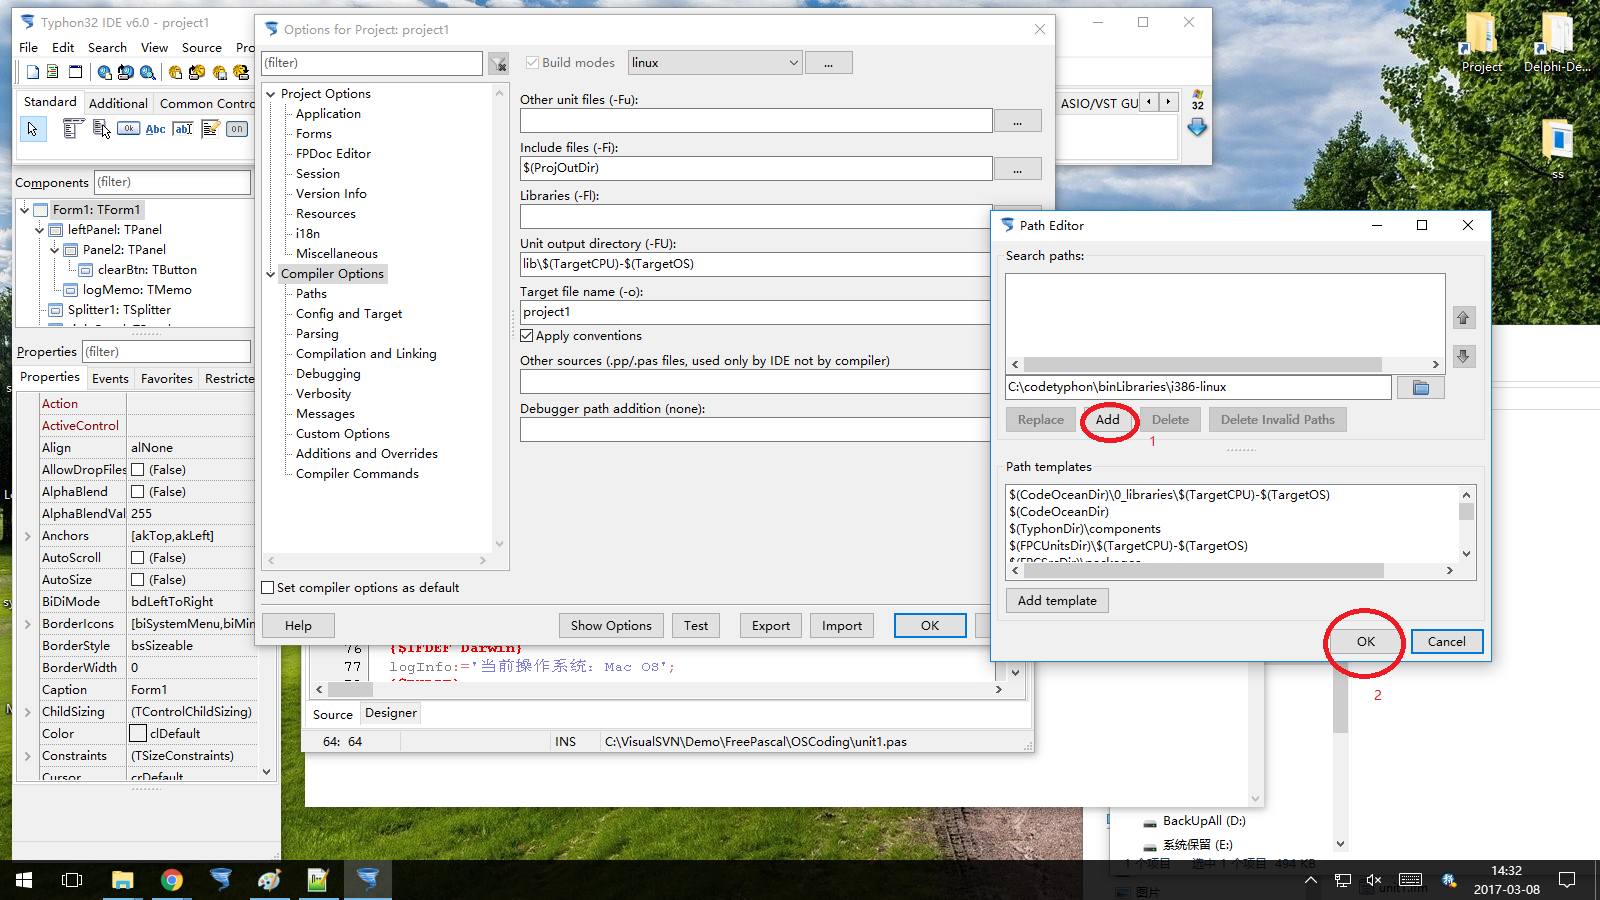The height and width of the screenshot is (900, 1600).
Task: Toggle Apply conventions checkbox
Action: pyautogui.click(x=527, y=336)
